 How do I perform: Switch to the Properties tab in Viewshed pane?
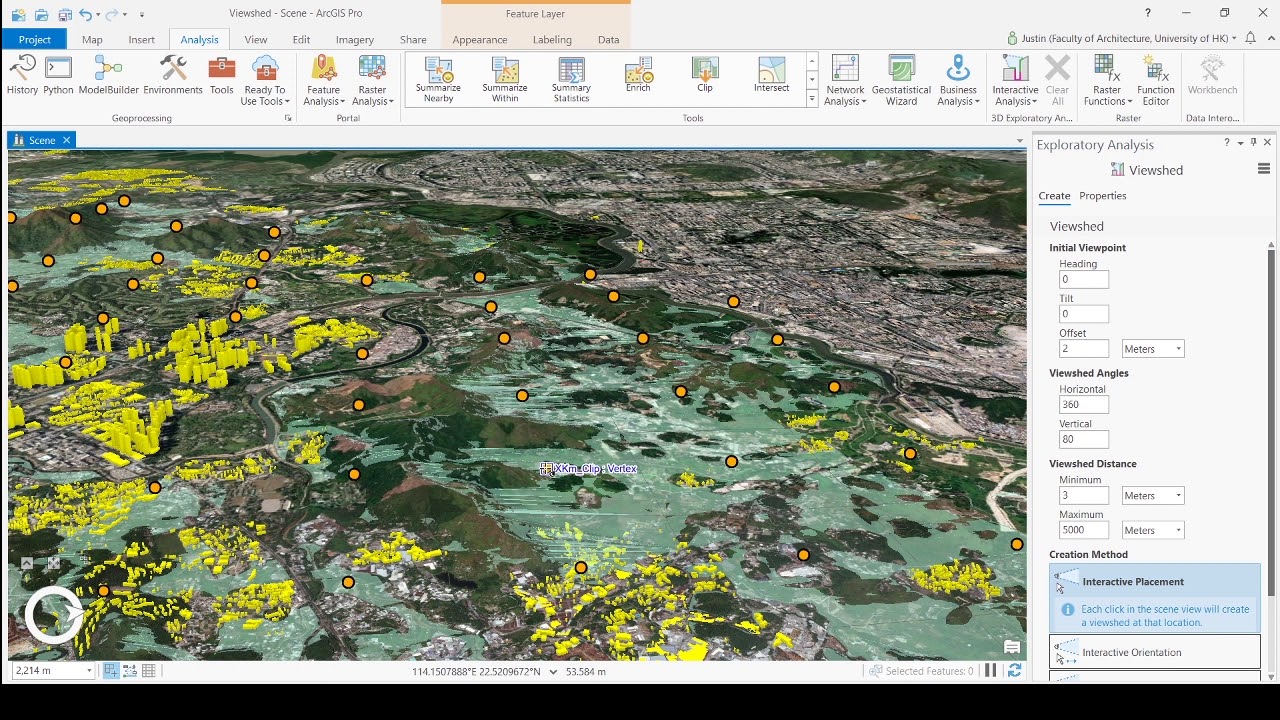(1102, 196)
